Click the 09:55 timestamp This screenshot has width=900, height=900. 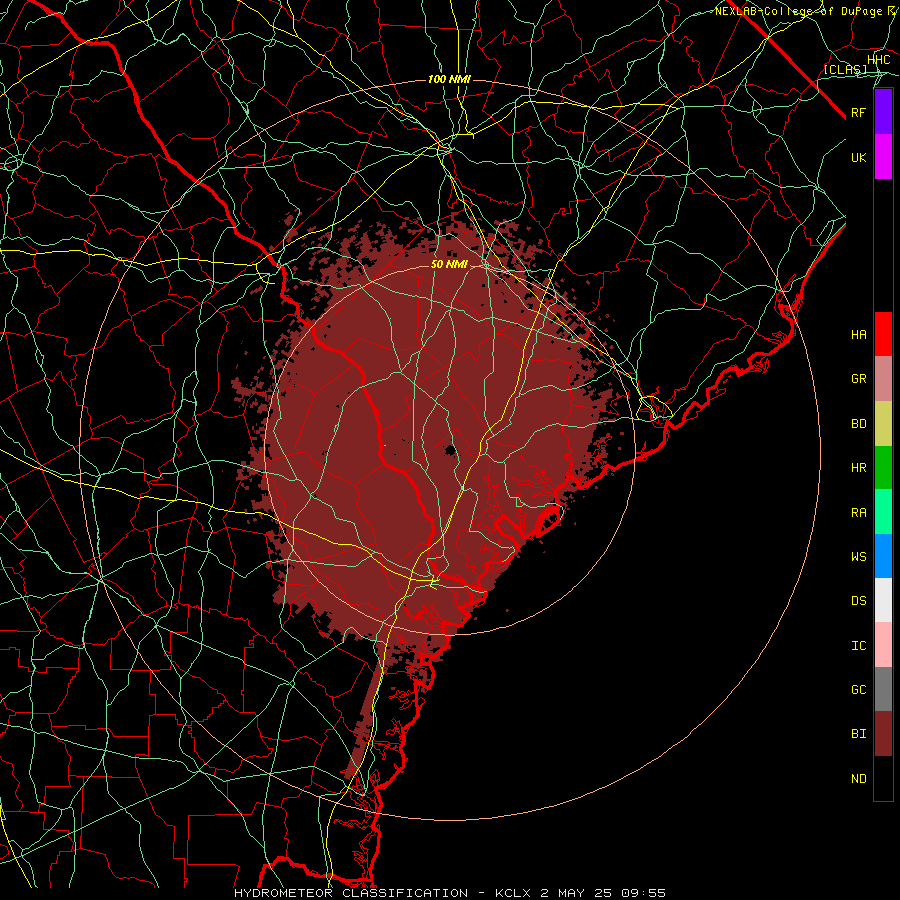[645, 893]
